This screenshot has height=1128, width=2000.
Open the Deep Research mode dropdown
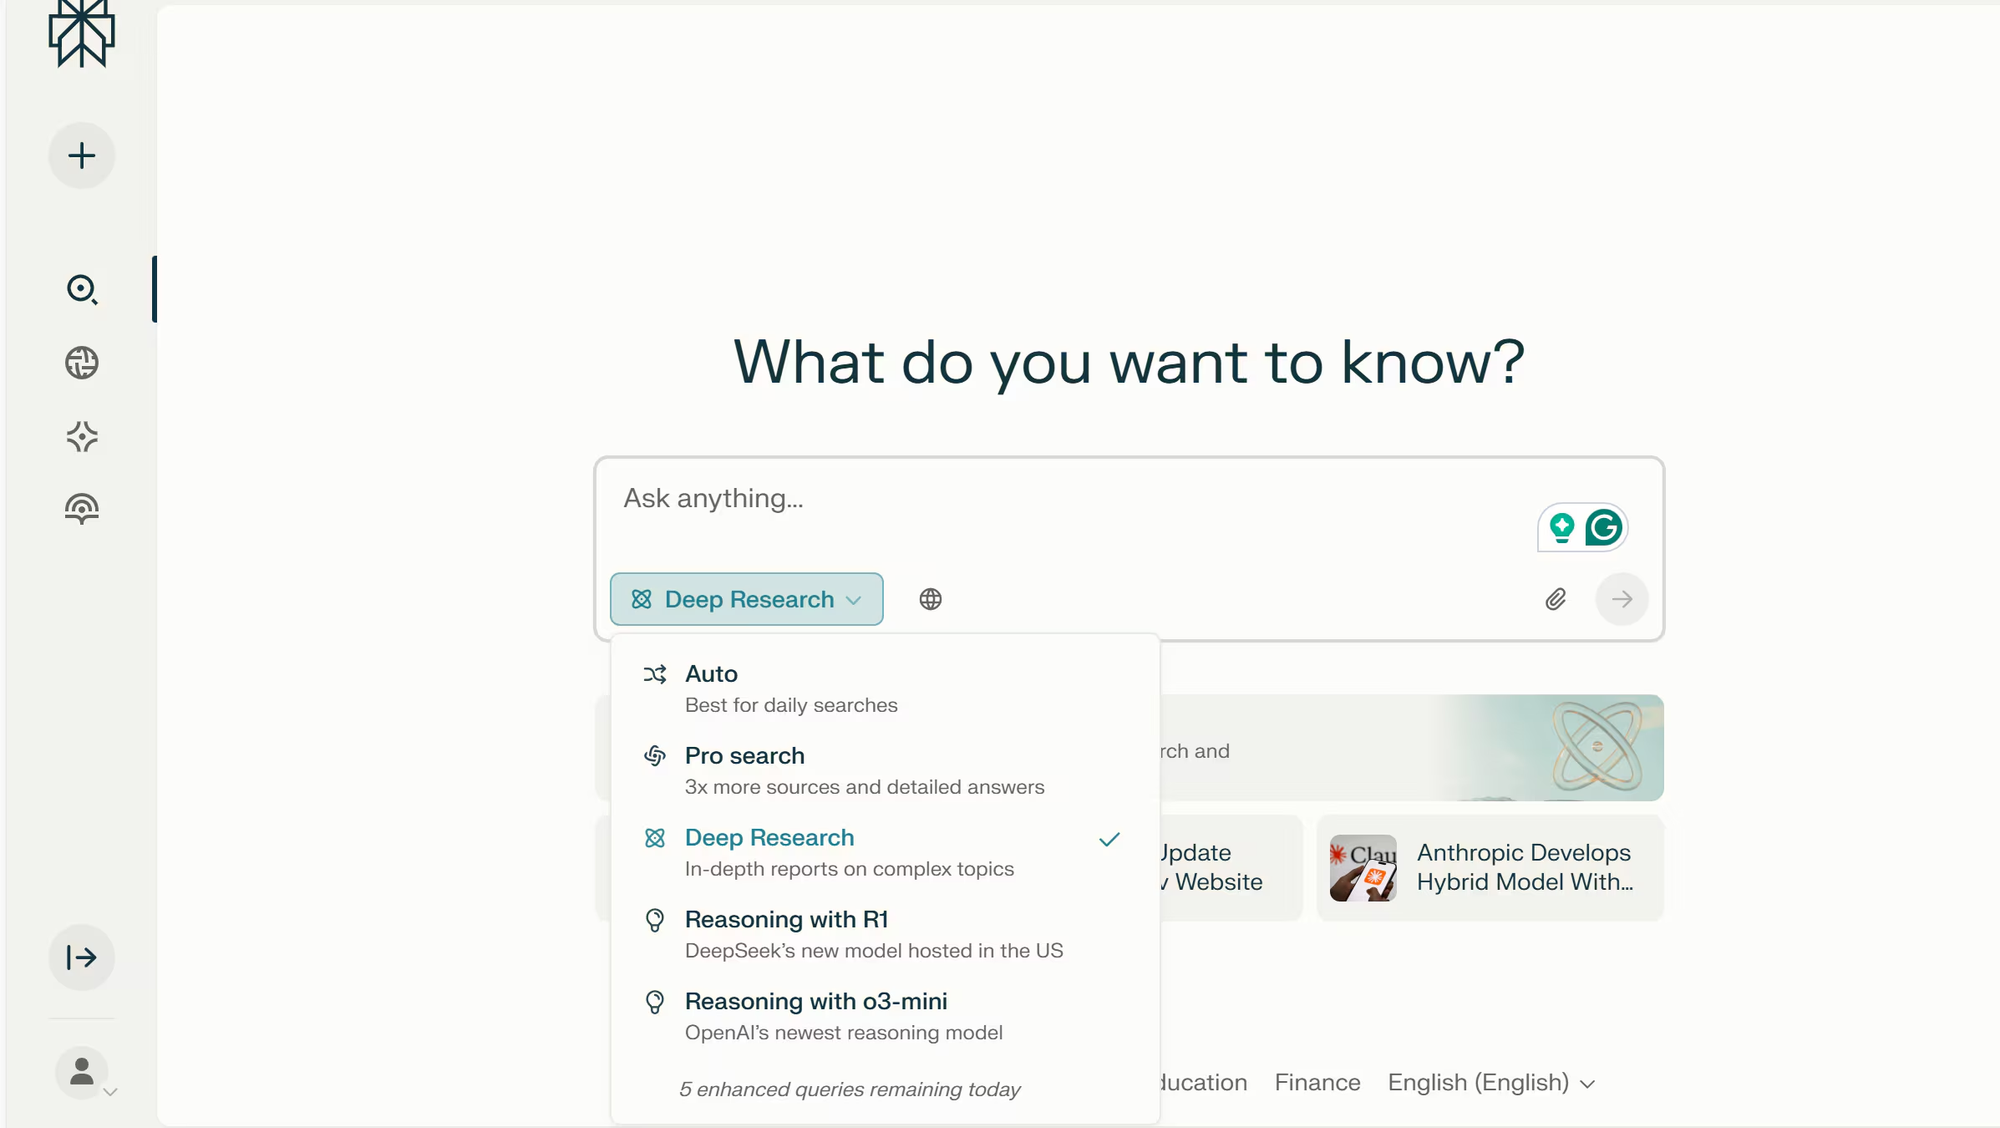(x=747, y=599)
